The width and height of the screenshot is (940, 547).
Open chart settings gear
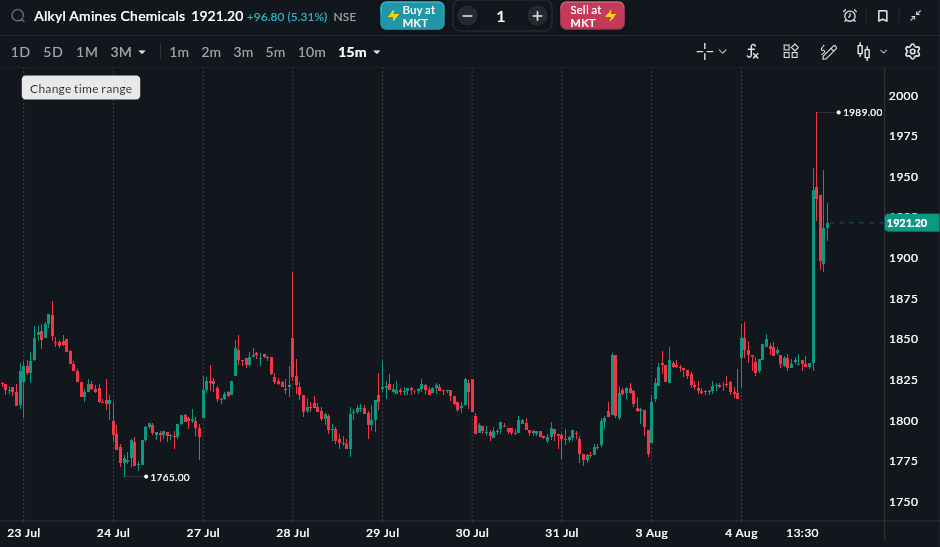click(x=912, y=52)
